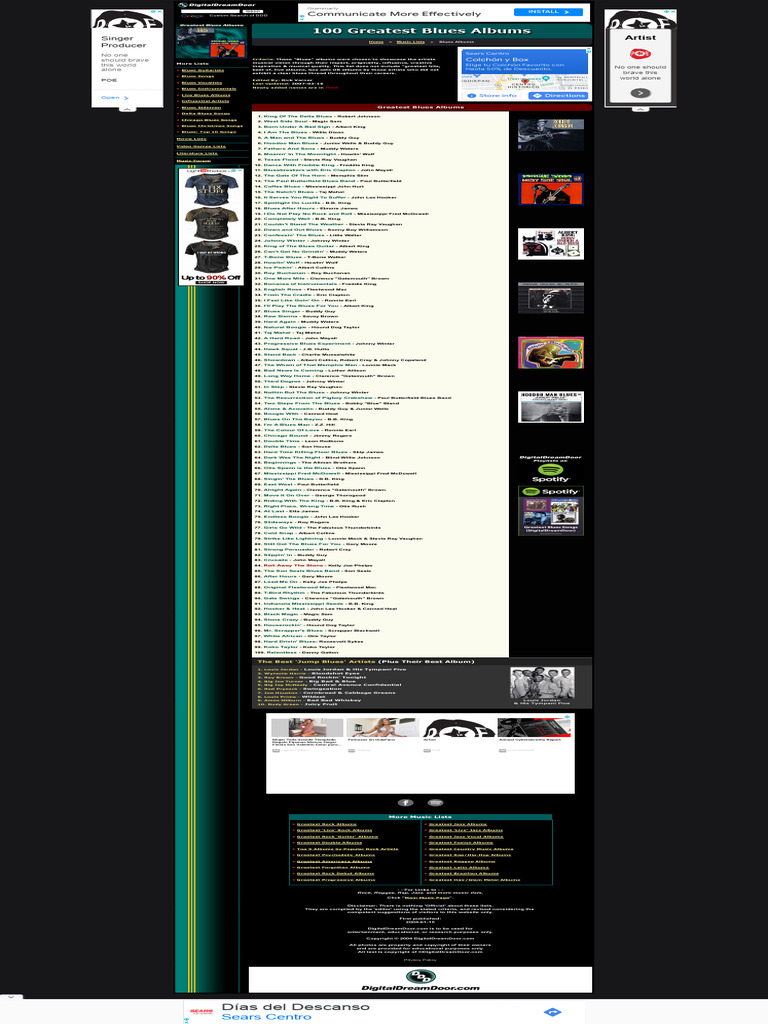The image size is (768, 1024).
Task: Open album 9, Texas Flood
Action: (x=281, y=159)
